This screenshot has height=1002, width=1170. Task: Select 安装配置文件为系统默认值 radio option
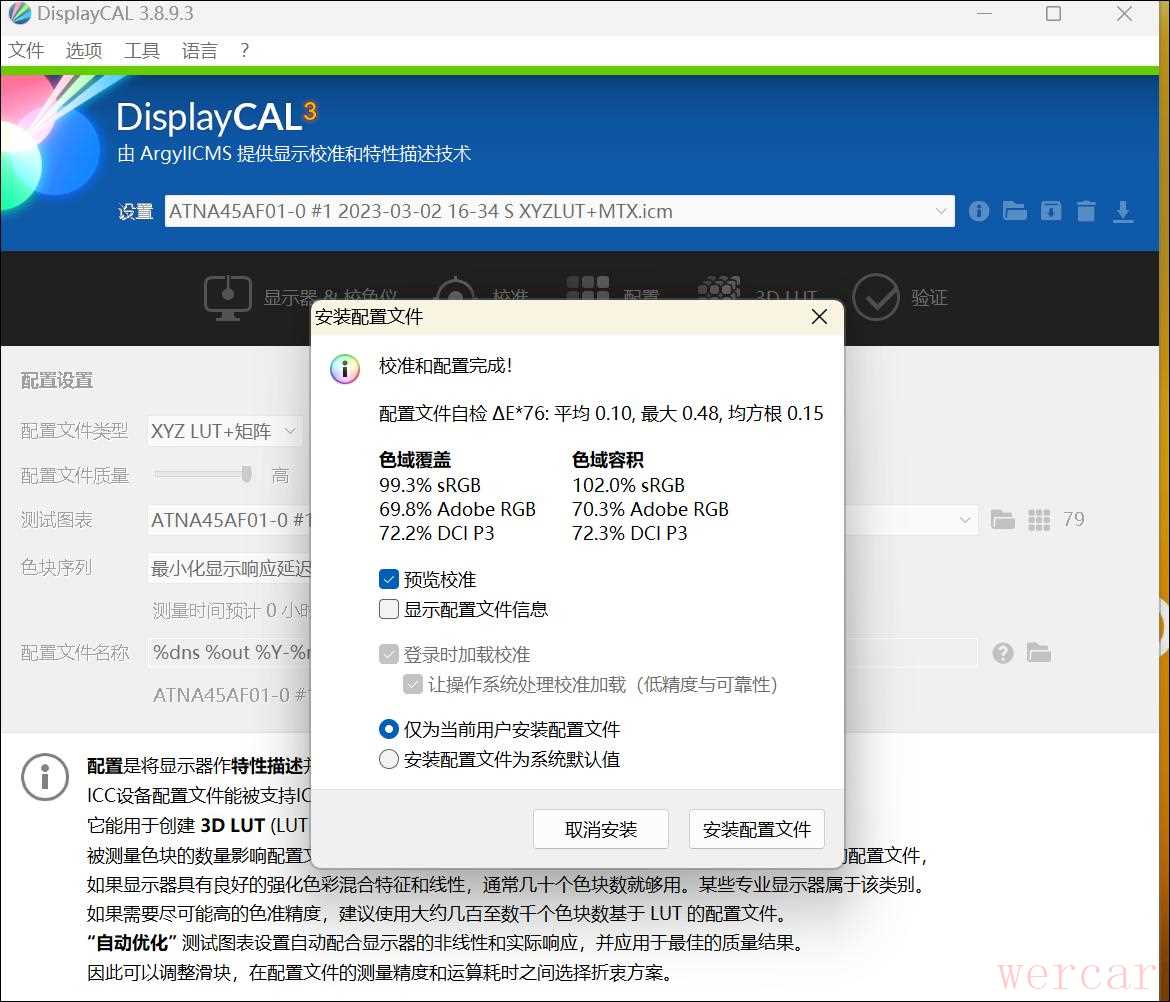pos(389,759)
